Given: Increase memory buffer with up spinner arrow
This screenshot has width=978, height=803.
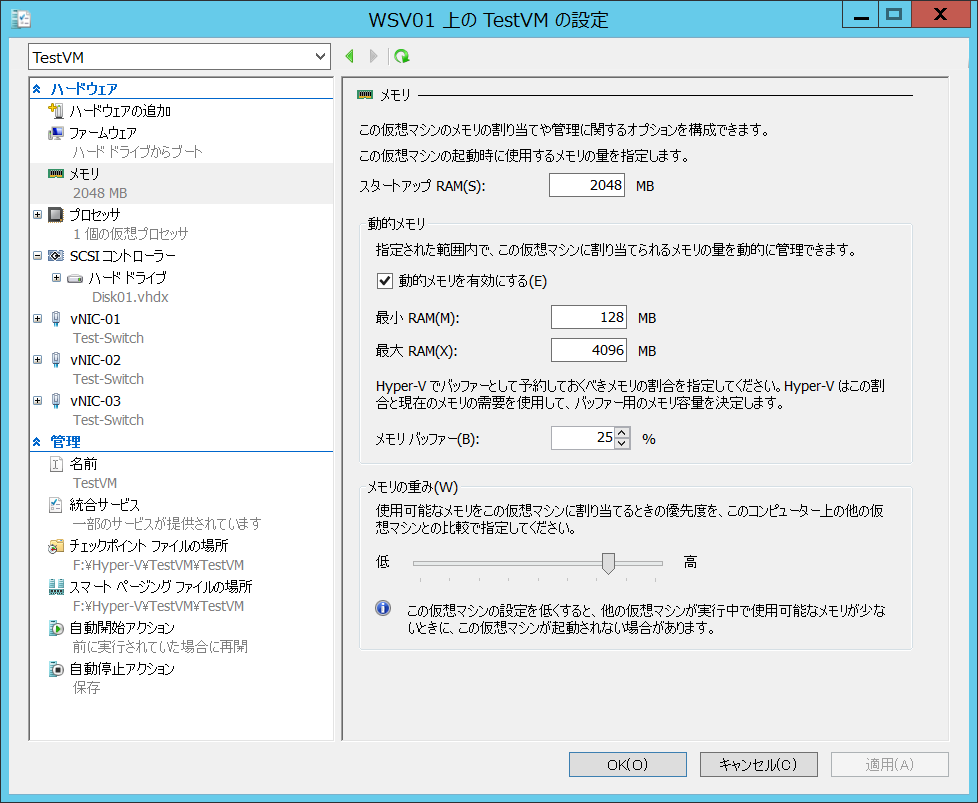Looking at the screenshot, I should pyautogui.click(x=622, y=433).
